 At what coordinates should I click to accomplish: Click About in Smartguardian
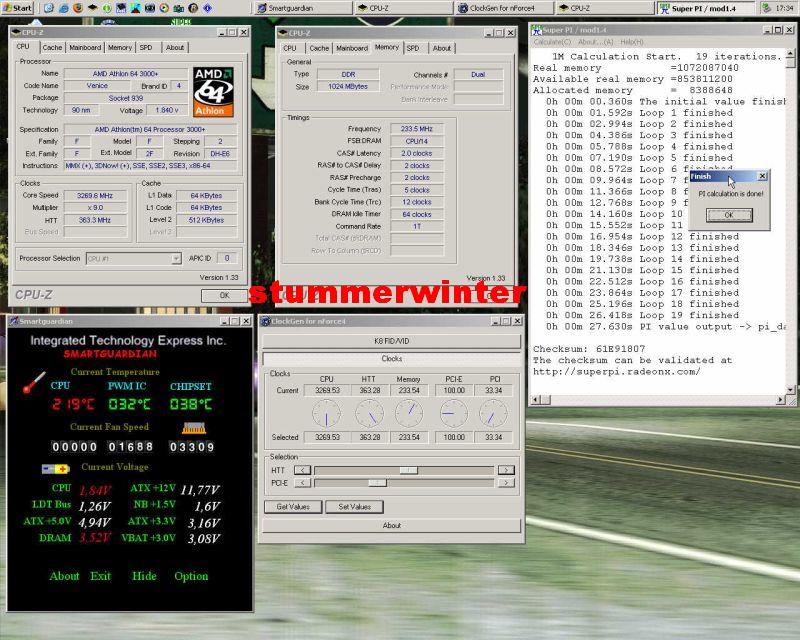64,576
